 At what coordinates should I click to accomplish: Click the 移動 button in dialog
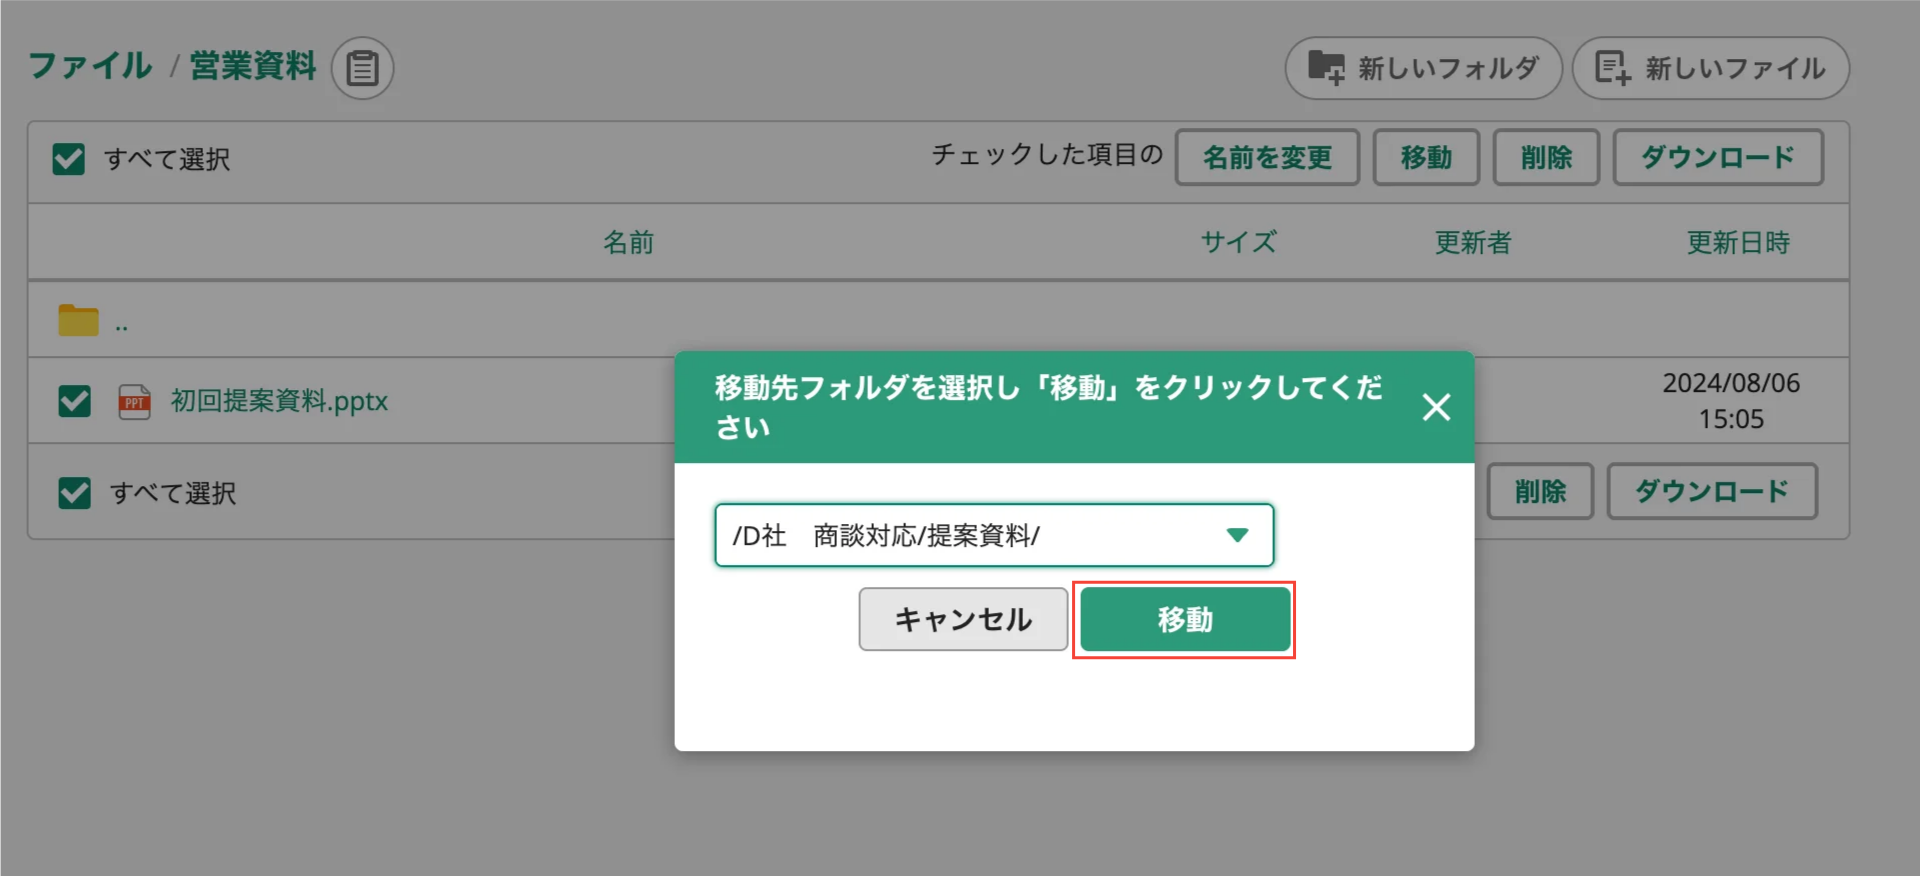[x=1185, y=619]
